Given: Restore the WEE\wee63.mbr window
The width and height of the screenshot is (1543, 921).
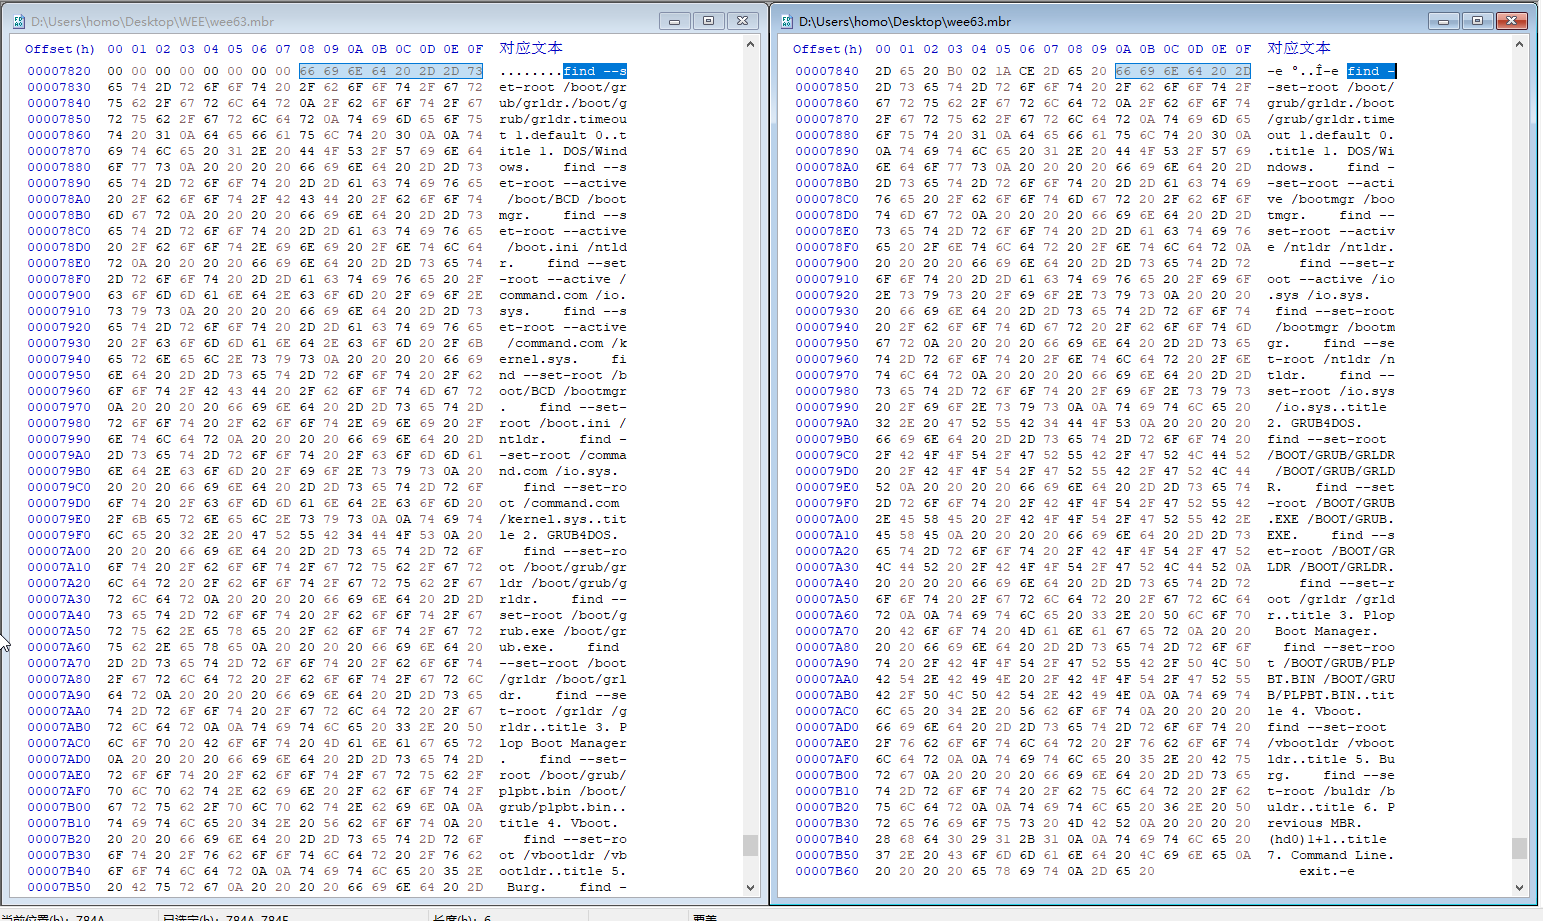Looking at the screenshot, I should 709,20.
